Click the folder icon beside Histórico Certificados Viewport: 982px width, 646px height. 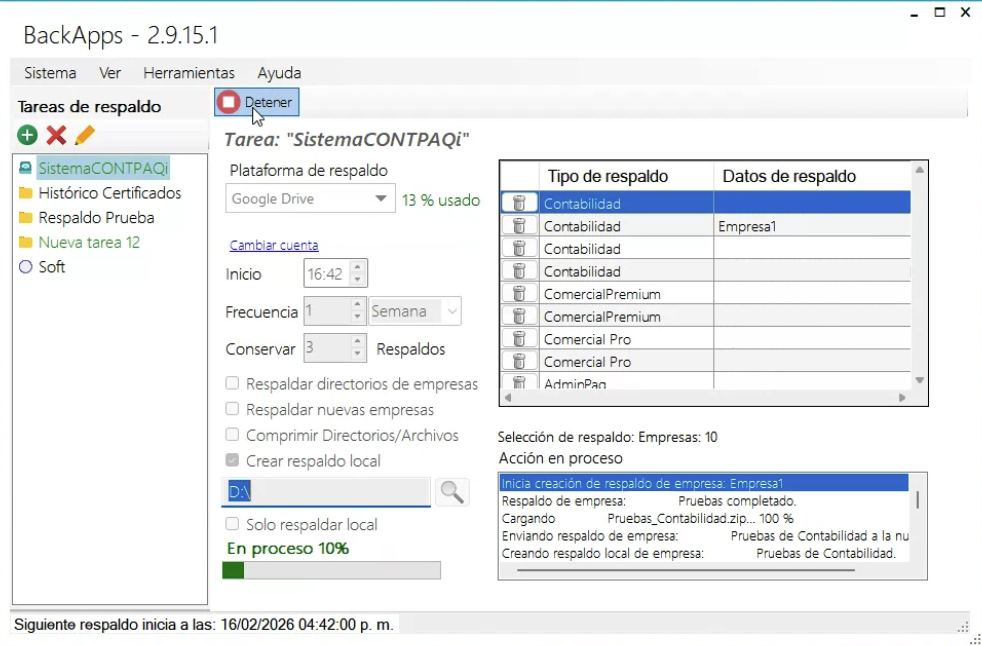[x=26, y=193]
